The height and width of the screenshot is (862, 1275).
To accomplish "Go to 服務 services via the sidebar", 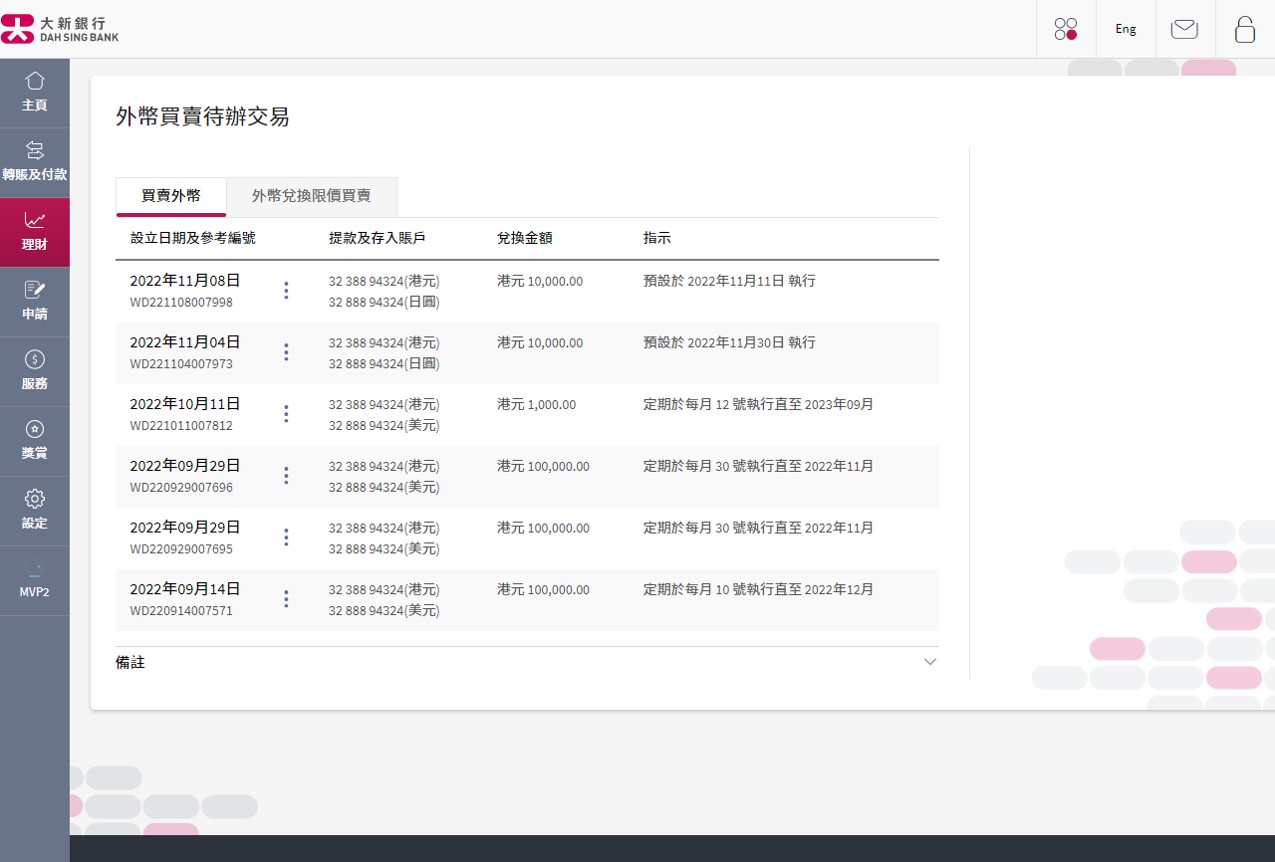I will click(35, 371).
